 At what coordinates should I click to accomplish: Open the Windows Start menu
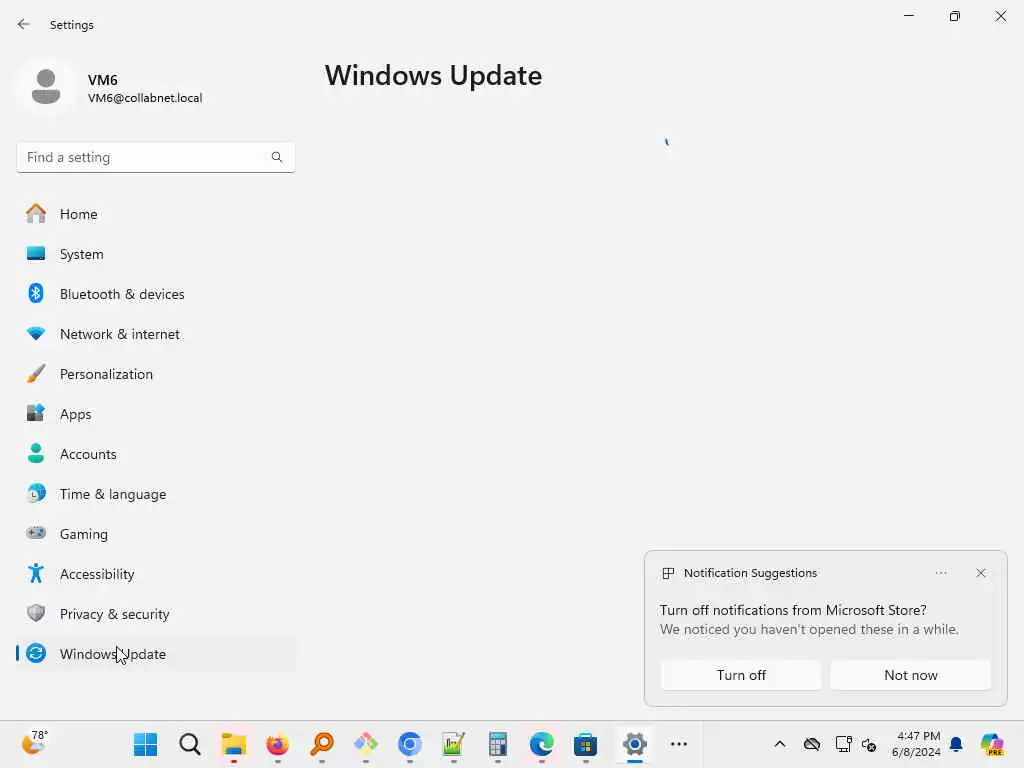(x=145, y=744)
